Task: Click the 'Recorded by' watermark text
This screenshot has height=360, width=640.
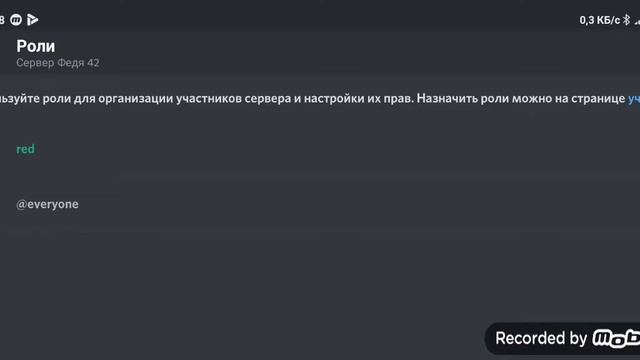Action: [541, 338]
